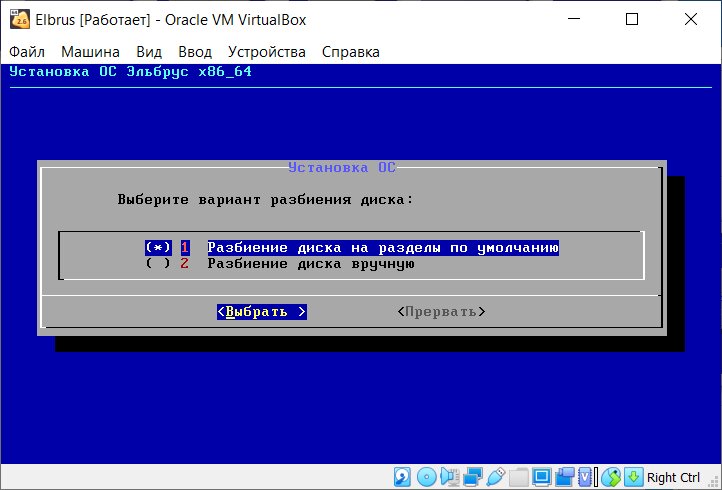Click the keyboard capture arrow icon

click(x=634, y=477)
